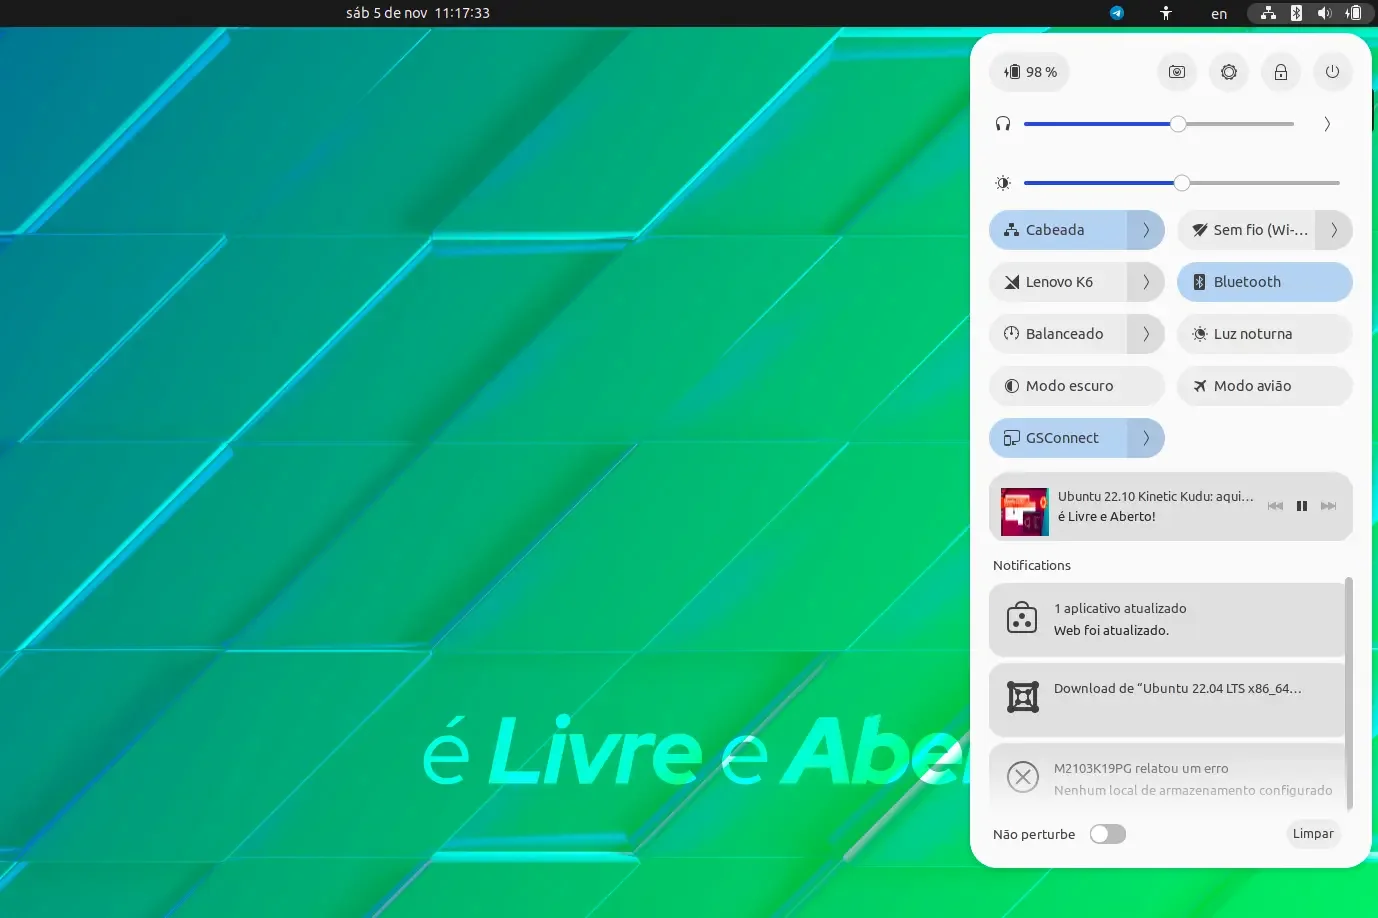The height and width of the screenshot is (918, 1378).
Task: Toggle Sem fio Wi-Fi
Action: point(1246,230)
